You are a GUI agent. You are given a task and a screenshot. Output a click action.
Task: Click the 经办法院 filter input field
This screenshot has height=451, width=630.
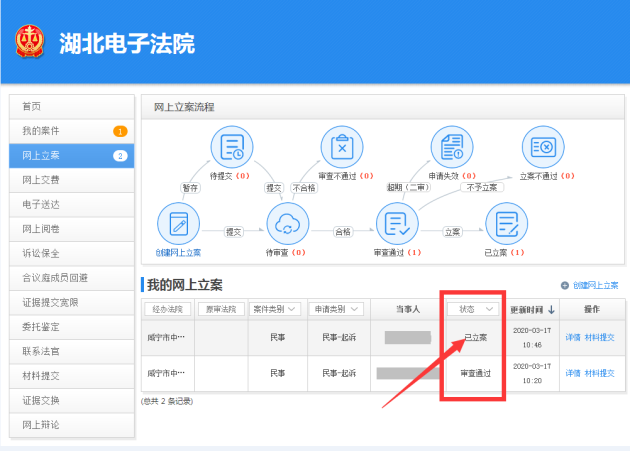click(x=167, y=309)
